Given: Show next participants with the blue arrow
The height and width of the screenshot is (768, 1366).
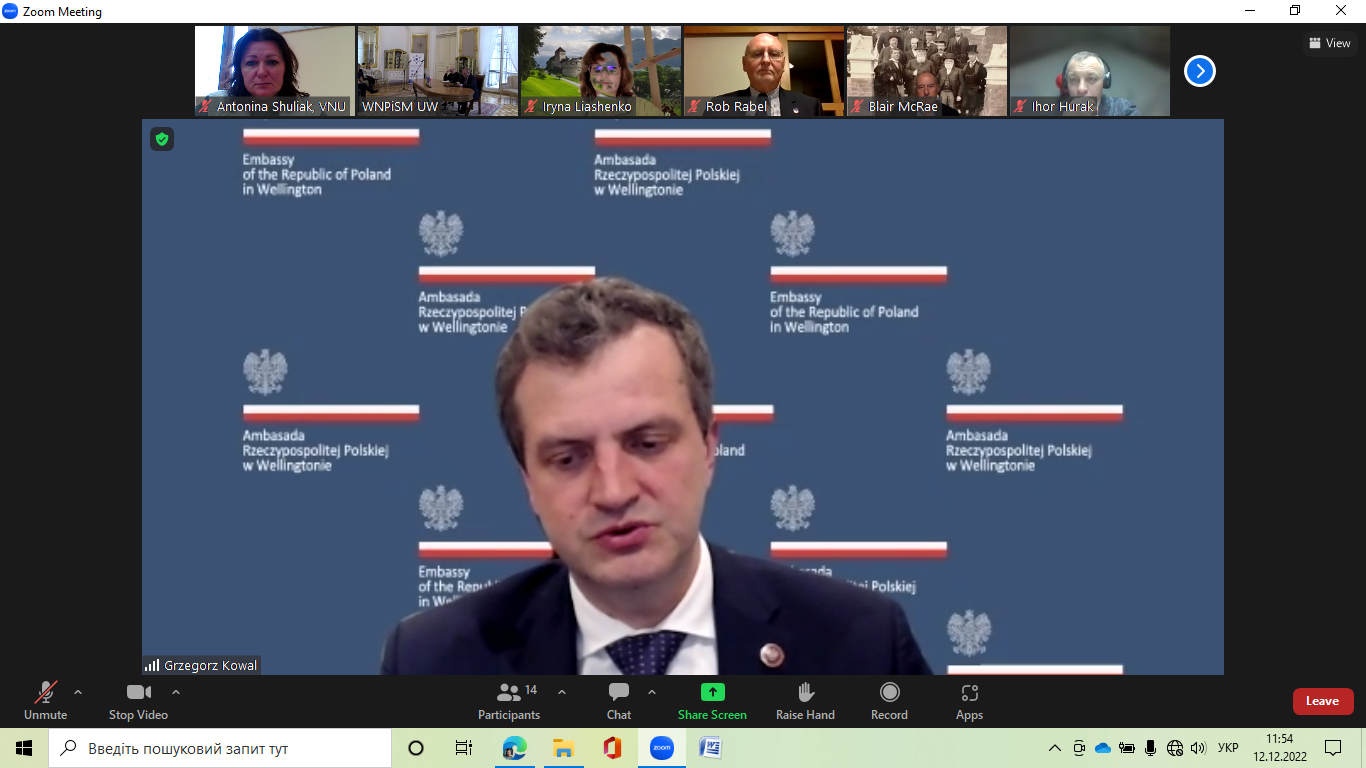Looking at the screenshot, I should [1200, 71].
